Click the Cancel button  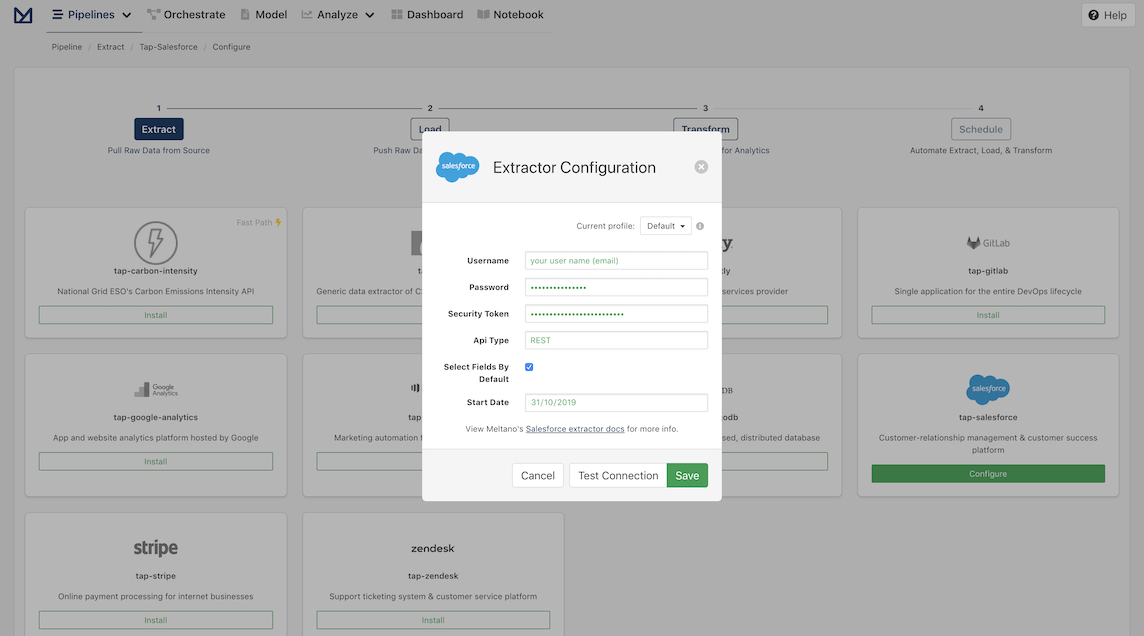click(x=538, y=476)
